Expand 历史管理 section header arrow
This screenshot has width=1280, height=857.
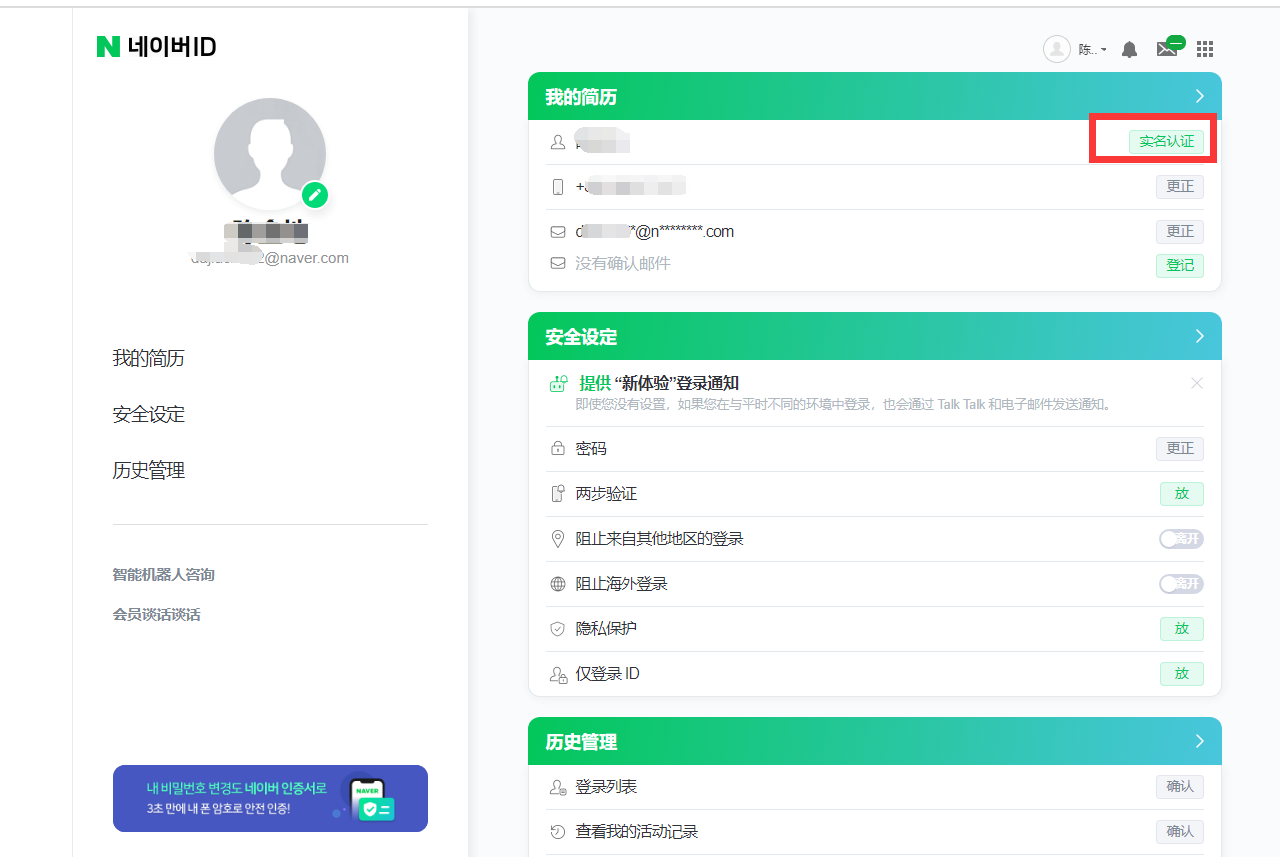[1200, 741]
